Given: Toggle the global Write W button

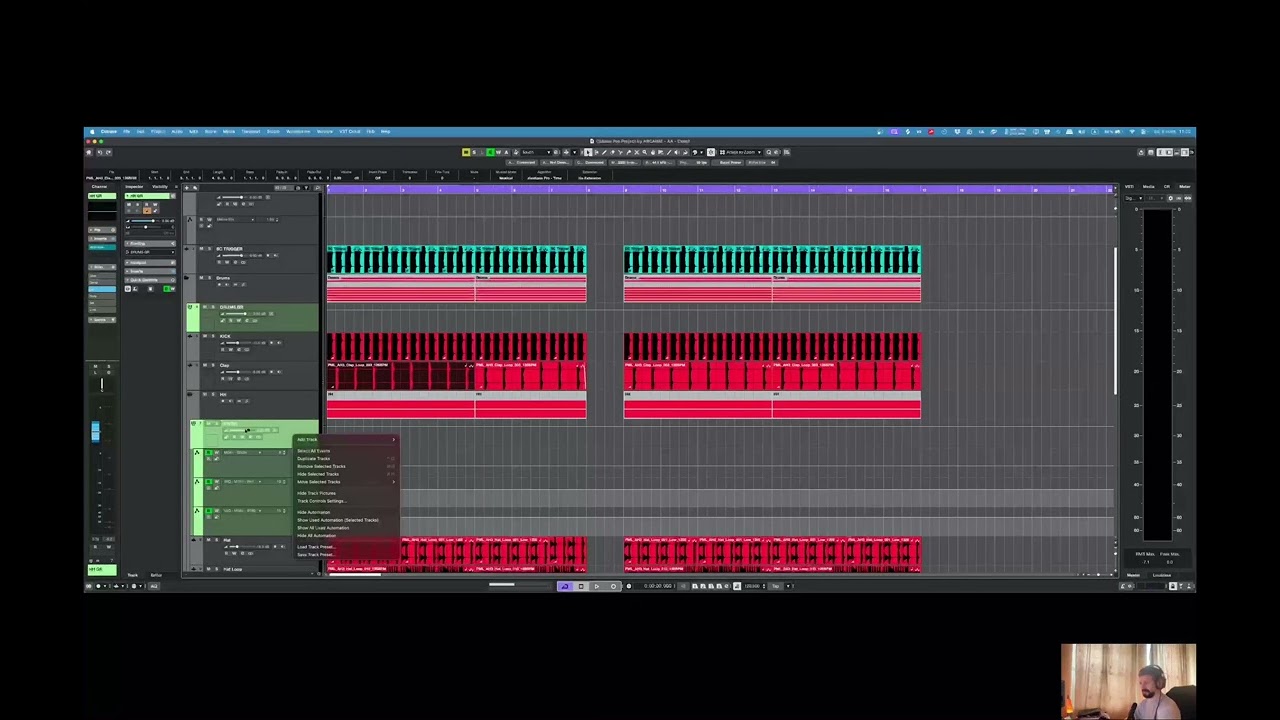Looking at the screenshot, I should point(498,152).
